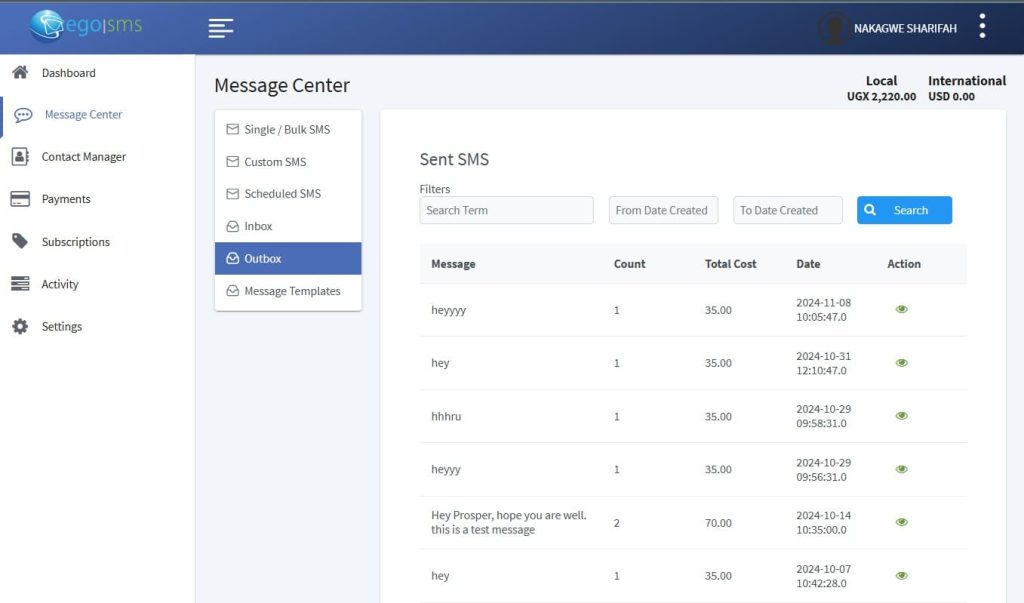This screenshot has height=603, width=1024.
Task: Go to Dashboard in the sidebar
Action: tap(68, 73)
